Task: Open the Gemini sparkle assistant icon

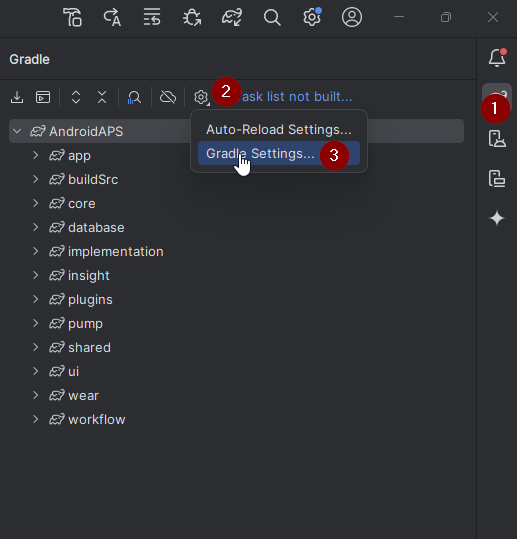Action: click(497, 219)
